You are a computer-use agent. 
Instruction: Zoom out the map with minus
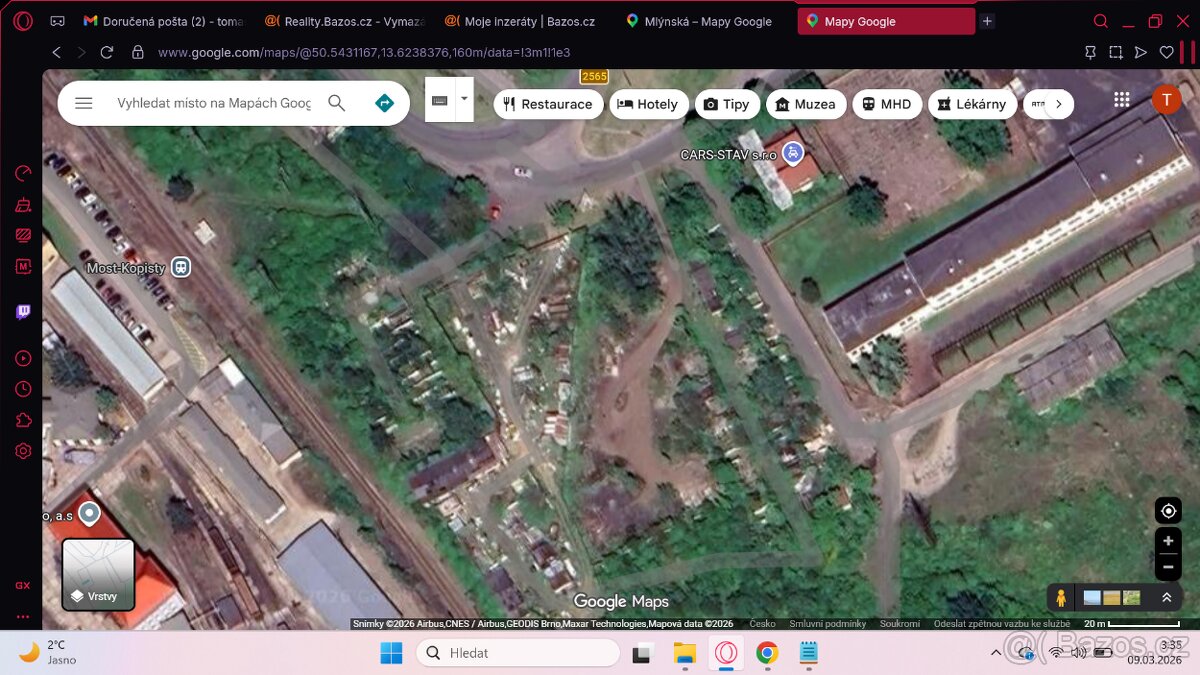coord(1167,567)
